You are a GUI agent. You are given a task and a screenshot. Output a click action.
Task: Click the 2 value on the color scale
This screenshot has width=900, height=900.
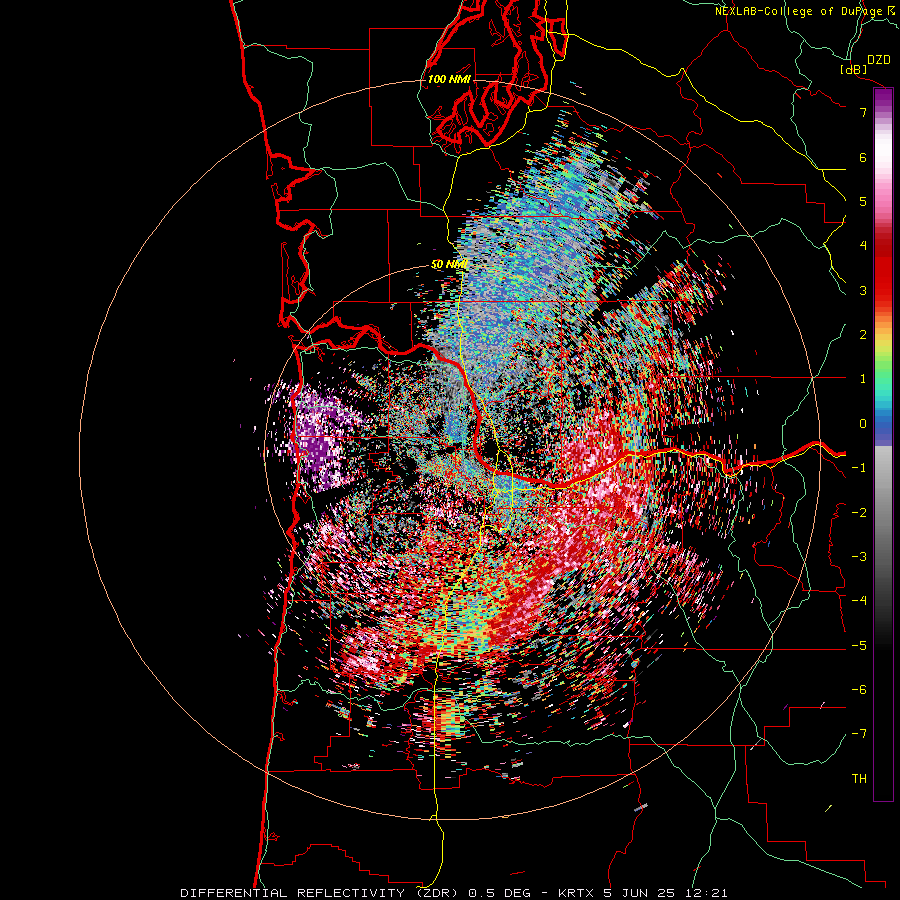click(863, 335)
